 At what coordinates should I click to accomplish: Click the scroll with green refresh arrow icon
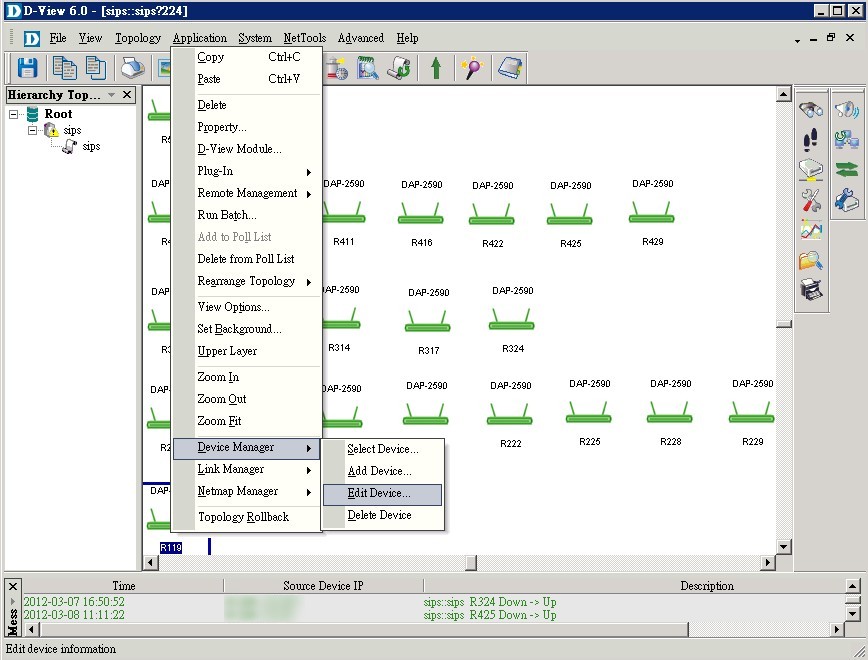pos(399,68)
